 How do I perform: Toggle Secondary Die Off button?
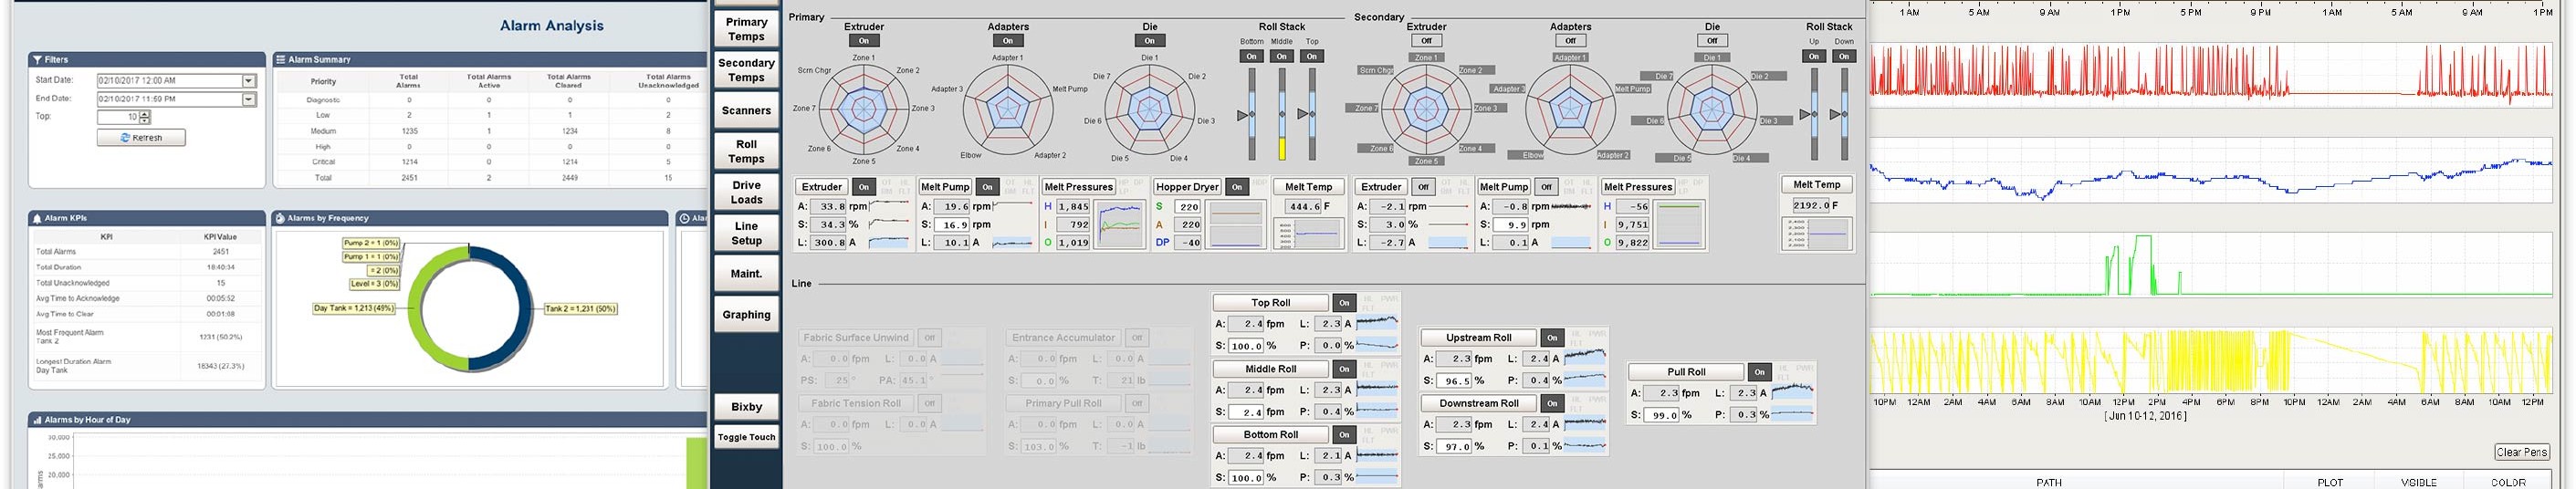pyautogui.click(x=1712, y=41)
